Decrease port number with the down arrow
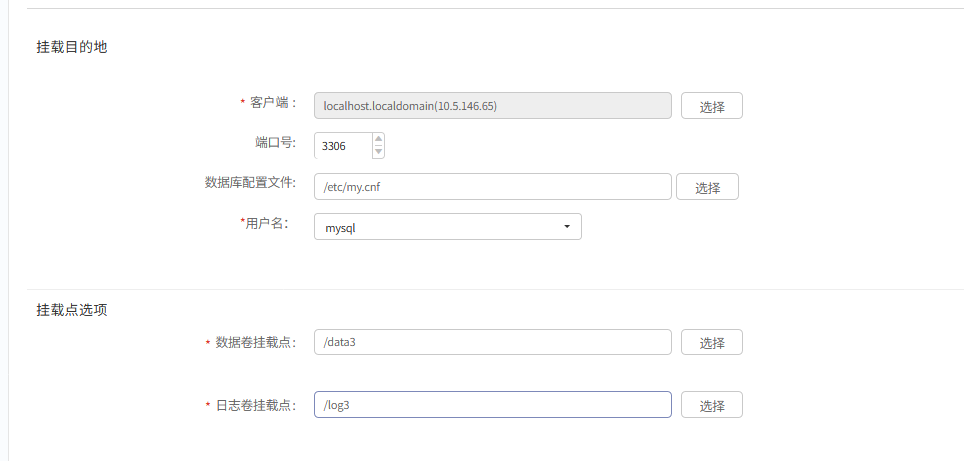Image resolution: width=964 pixels, height=461 pixels. tap(378, 151)
